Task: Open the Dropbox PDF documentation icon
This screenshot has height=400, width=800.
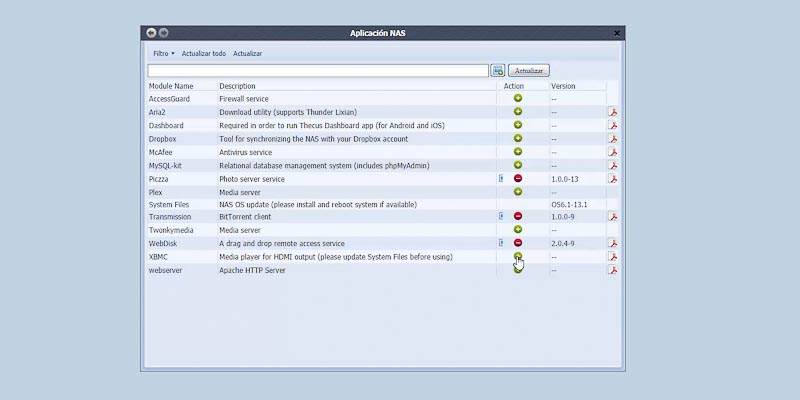Action: (x=613, y=139)
